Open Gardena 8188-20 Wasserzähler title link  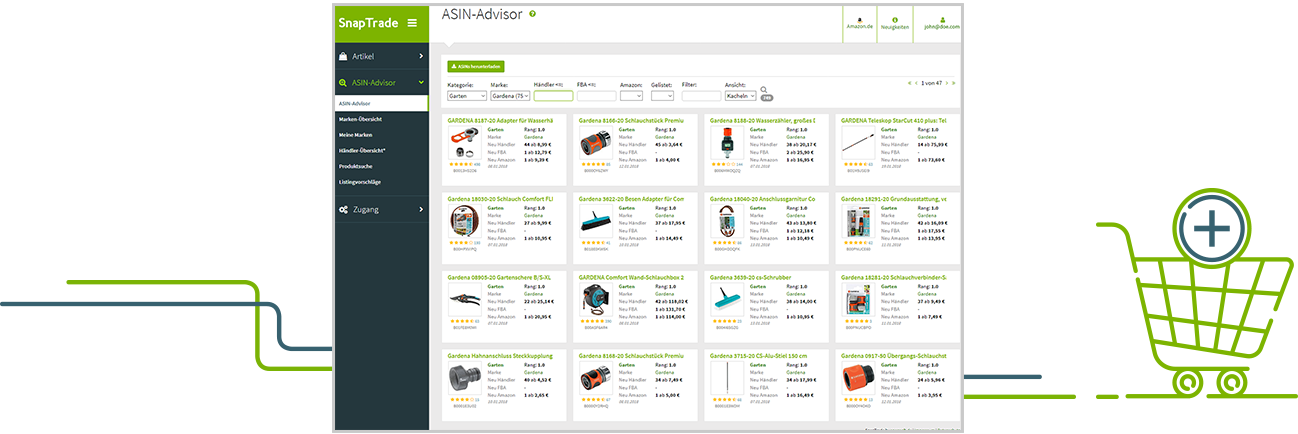tap(762, 120)
